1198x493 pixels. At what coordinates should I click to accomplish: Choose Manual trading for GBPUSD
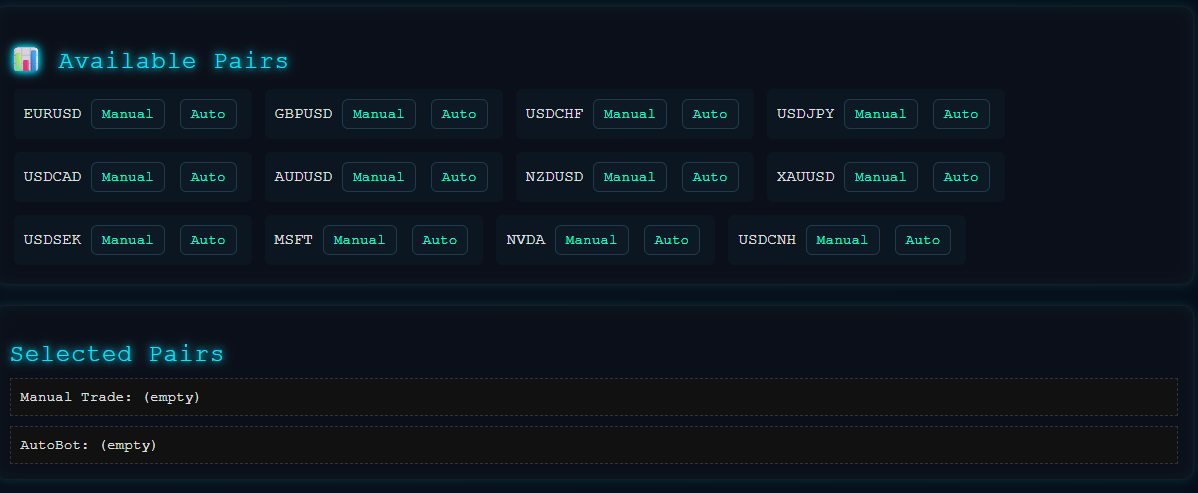[379, 114]
